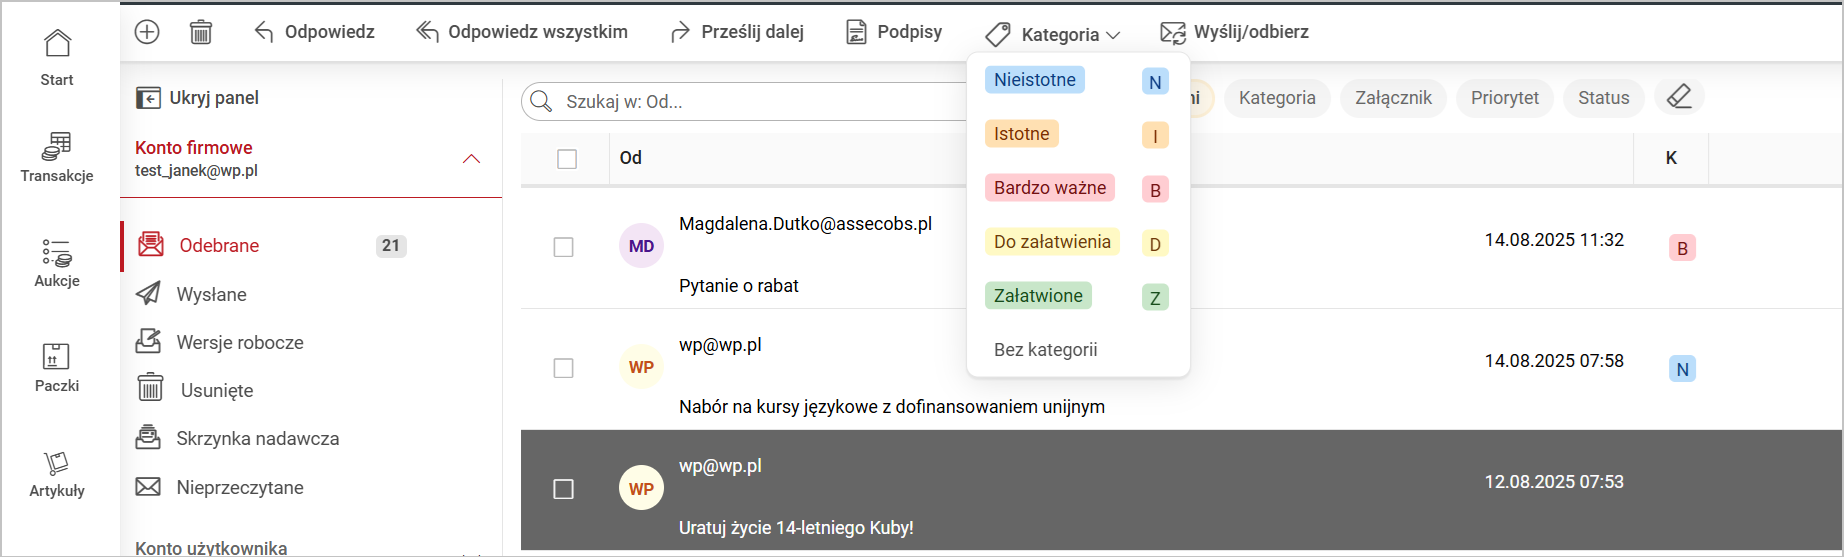Screen dimensions: 1844x557
Task: Open Artykuły from the sidebar
Action: coord(57,474)
